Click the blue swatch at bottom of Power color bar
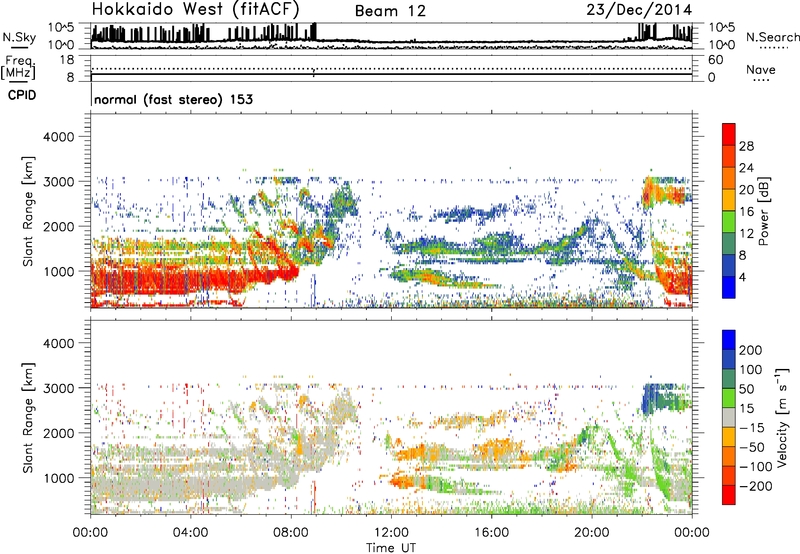 pos(729,287)
